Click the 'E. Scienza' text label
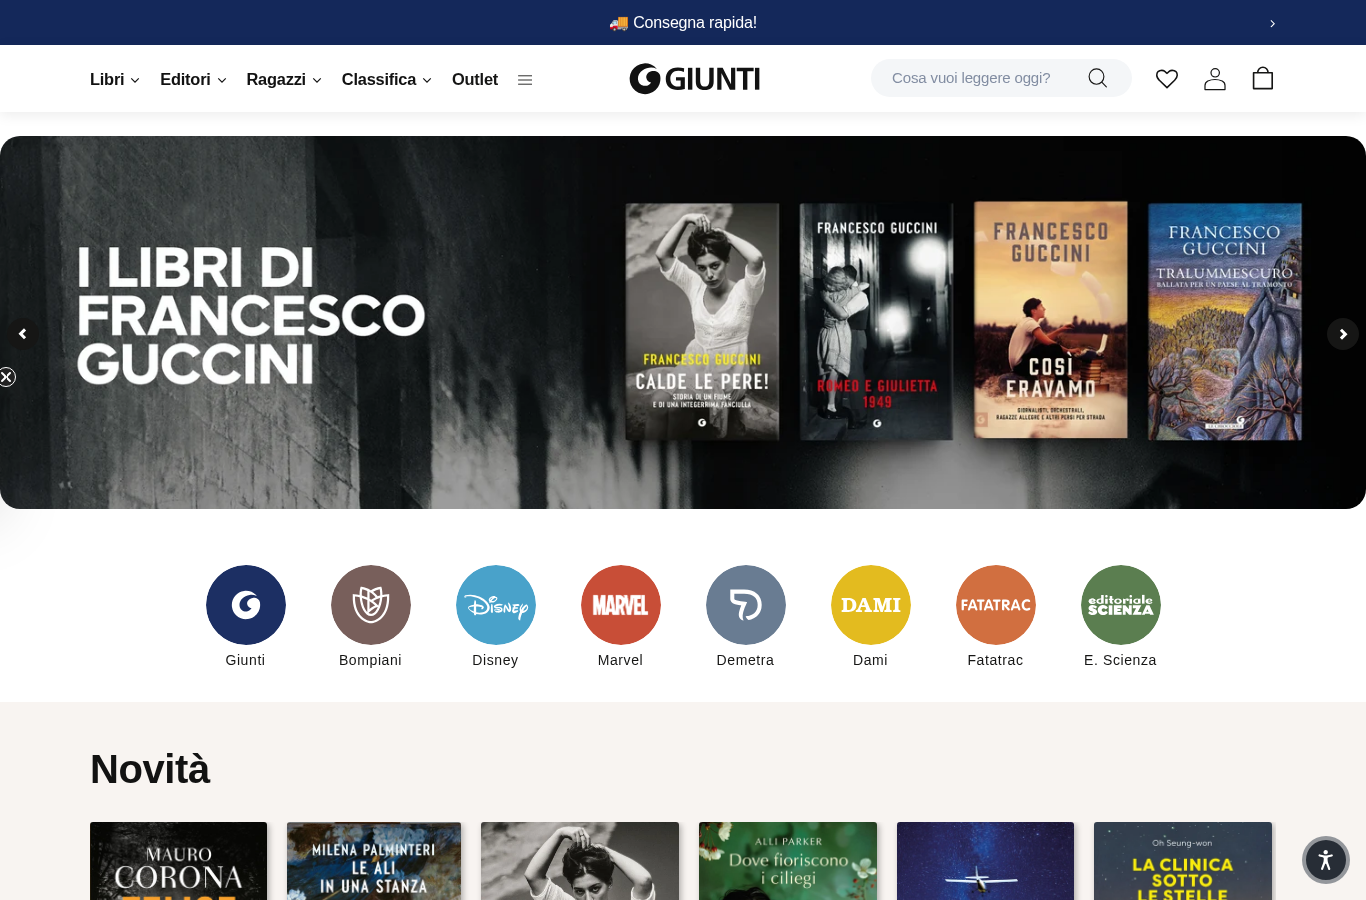 1121,660
